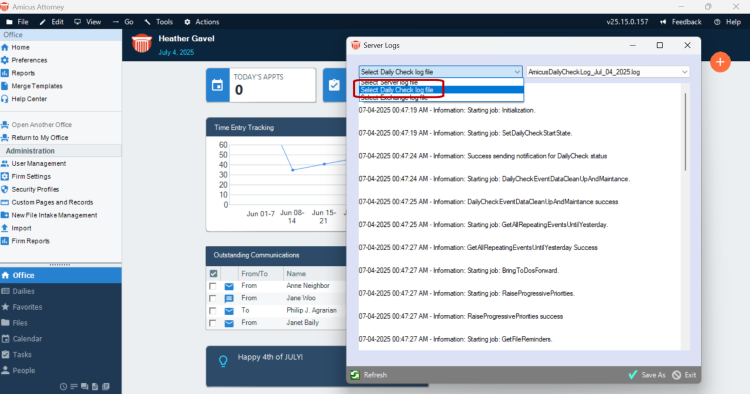This screenshot has height=394, width=750.
Task: Open Security Profiles
Action: [x=30, y=189]
